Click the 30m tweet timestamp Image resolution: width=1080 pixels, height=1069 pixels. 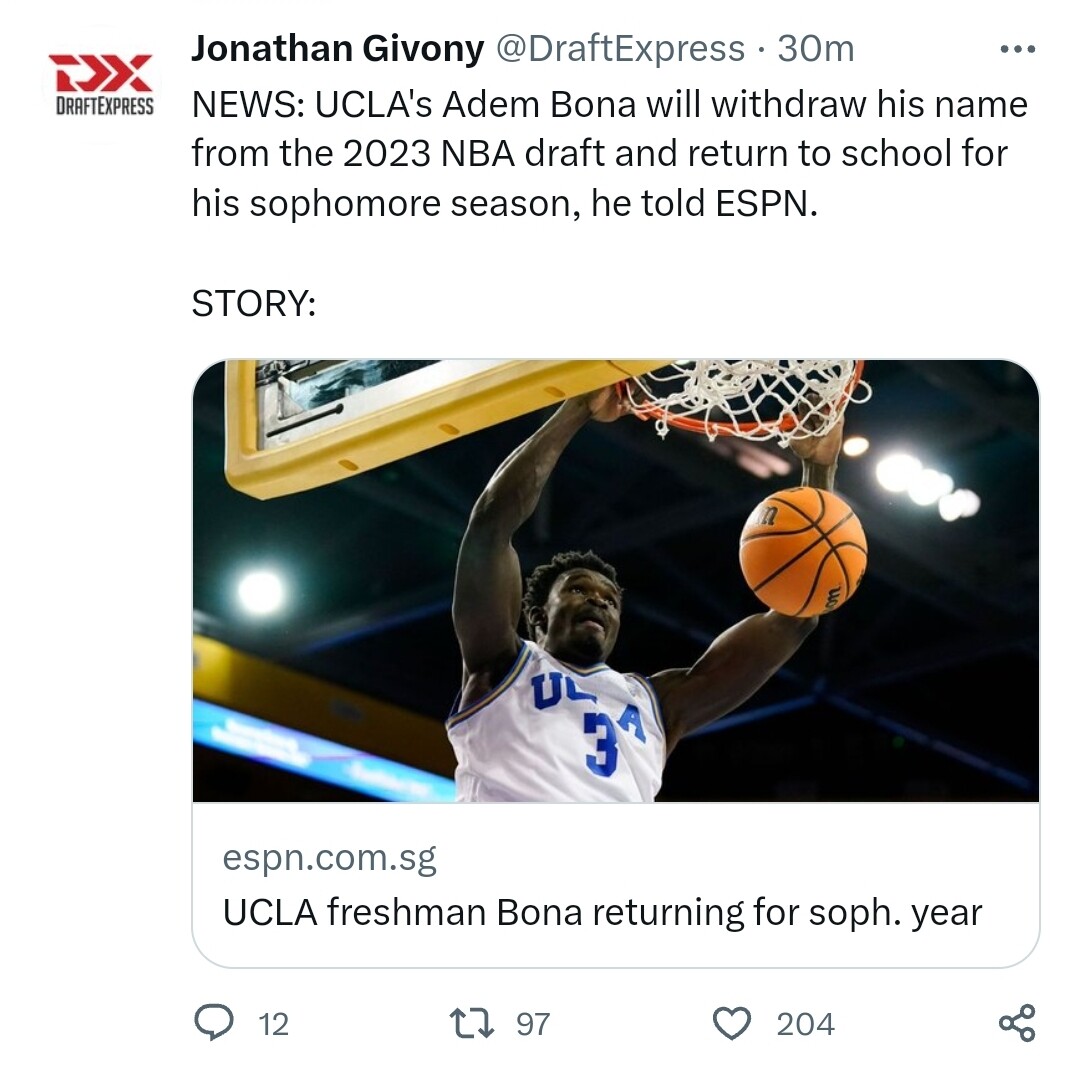816,48
